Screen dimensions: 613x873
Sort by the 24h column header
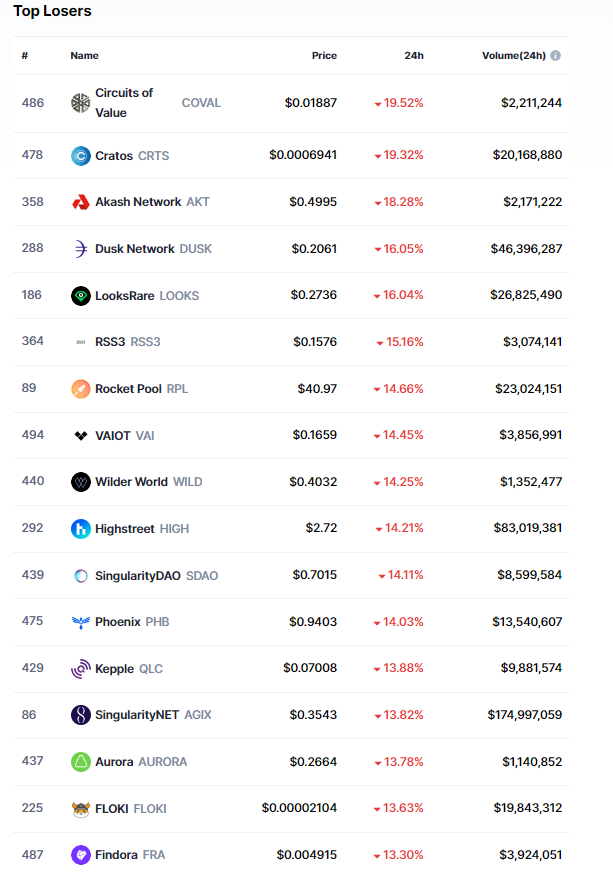pyautogui.click(x=414, y=56)
